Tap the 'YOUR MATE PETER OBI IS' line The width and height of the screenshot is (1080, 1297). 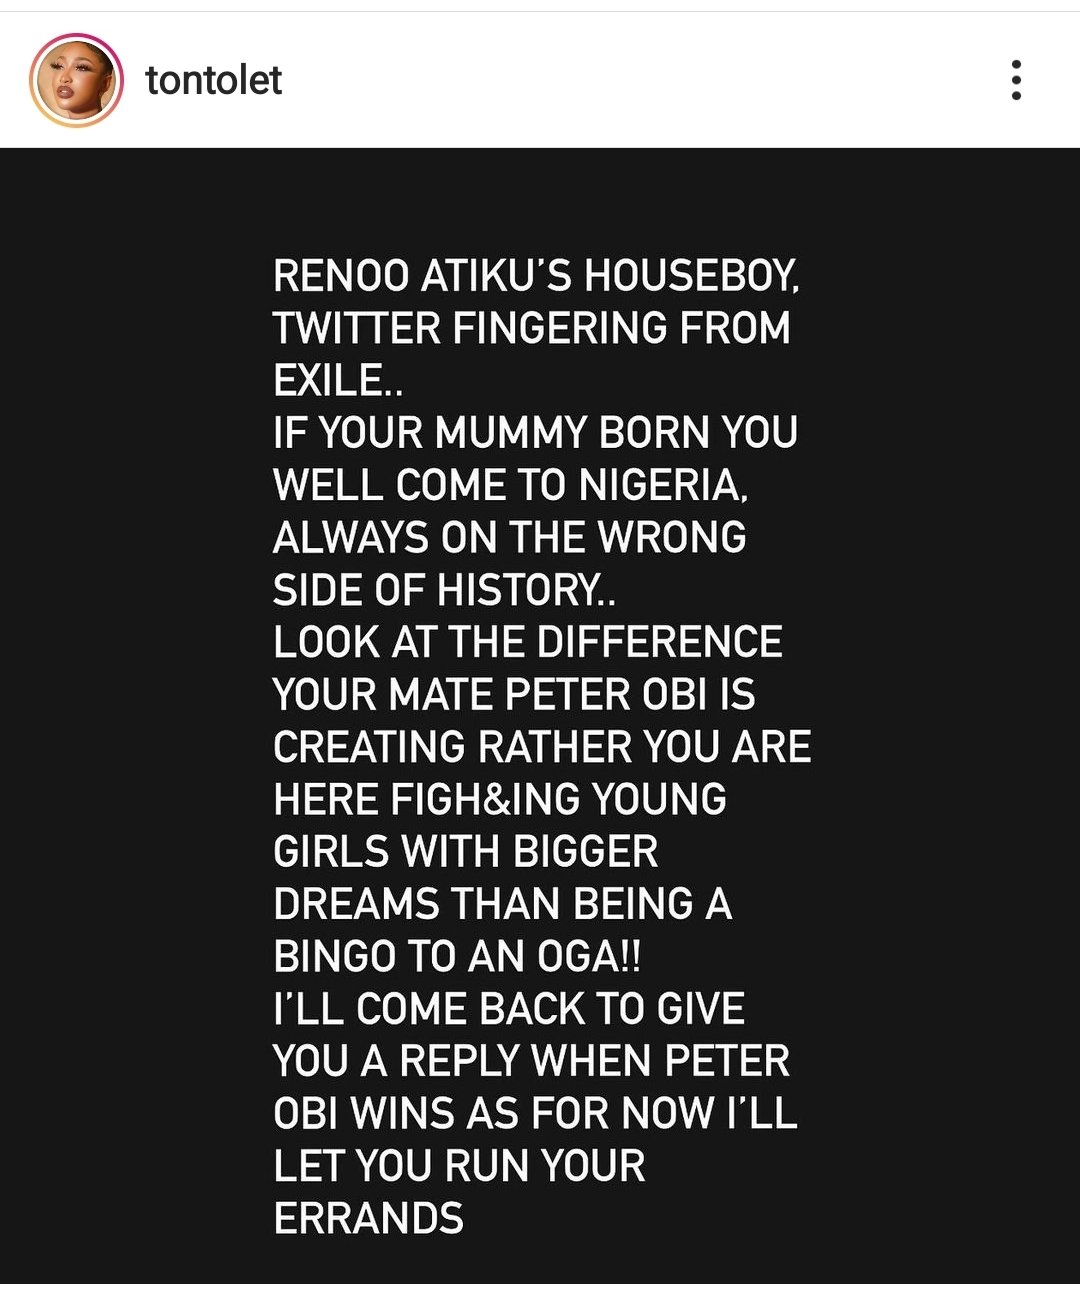pos(514,695)
